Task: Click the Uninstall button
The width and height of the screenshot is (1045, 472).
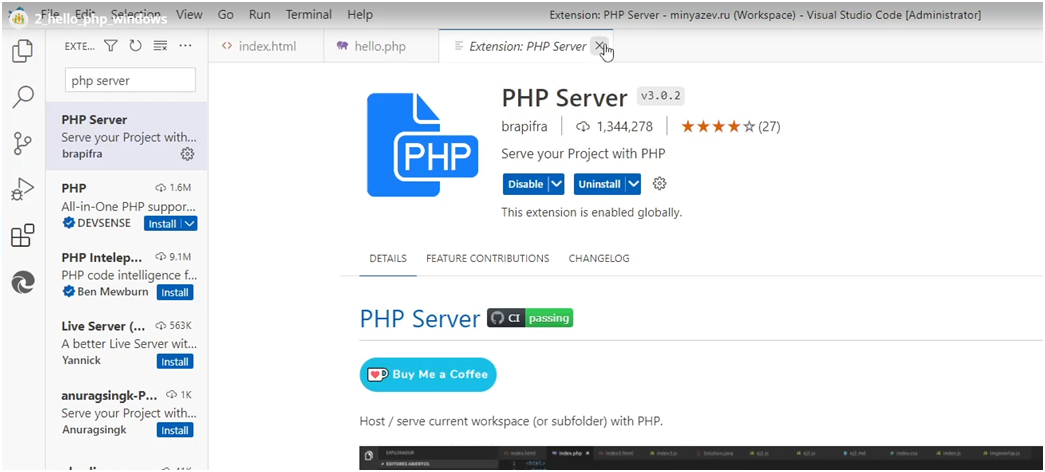Action: (599, 184)
